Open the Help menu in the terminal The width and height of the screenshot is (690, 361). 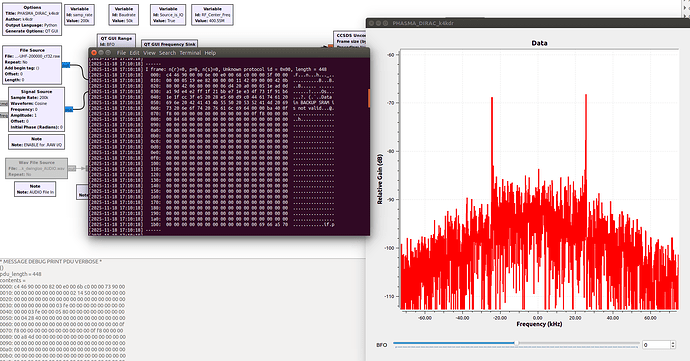coord(210,53)
